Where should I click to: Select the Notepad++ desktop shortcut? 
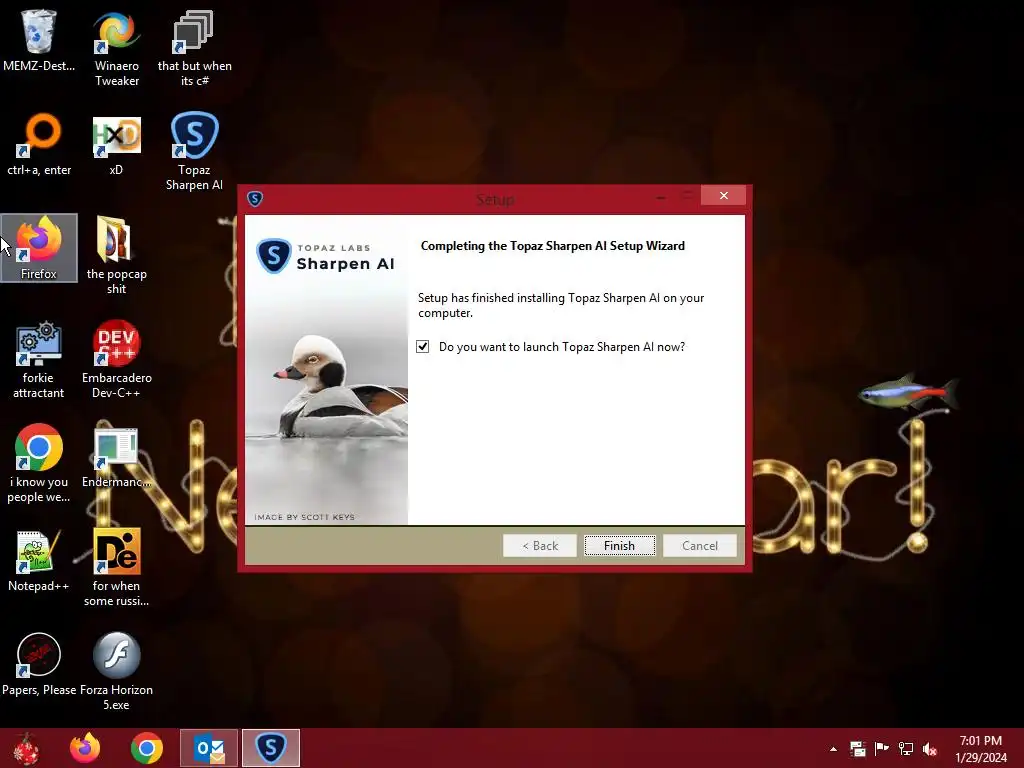pos(39,560)
